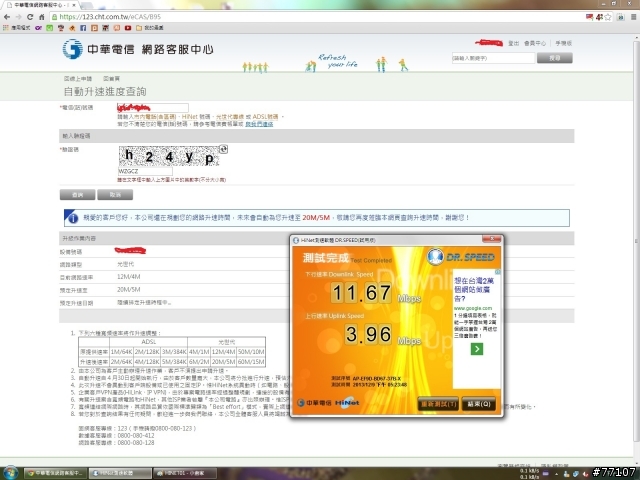Open the Yahoo bookmark icon

click(x=38, y=28)
